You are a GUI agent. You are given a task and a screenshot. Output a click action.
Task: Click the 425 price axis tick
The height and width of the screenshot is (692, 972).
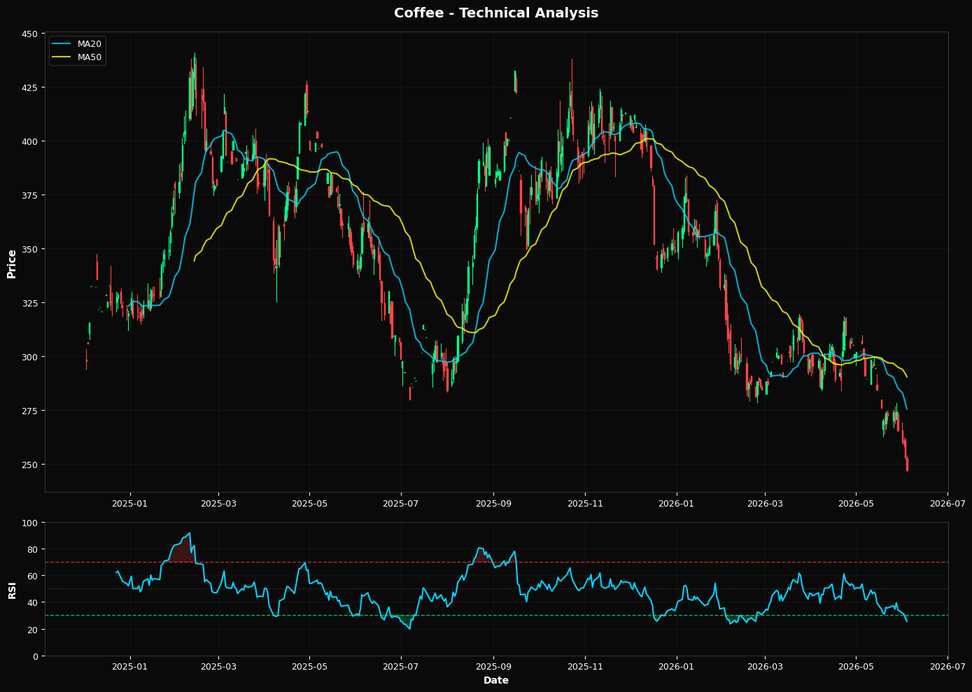click(30, 87)
